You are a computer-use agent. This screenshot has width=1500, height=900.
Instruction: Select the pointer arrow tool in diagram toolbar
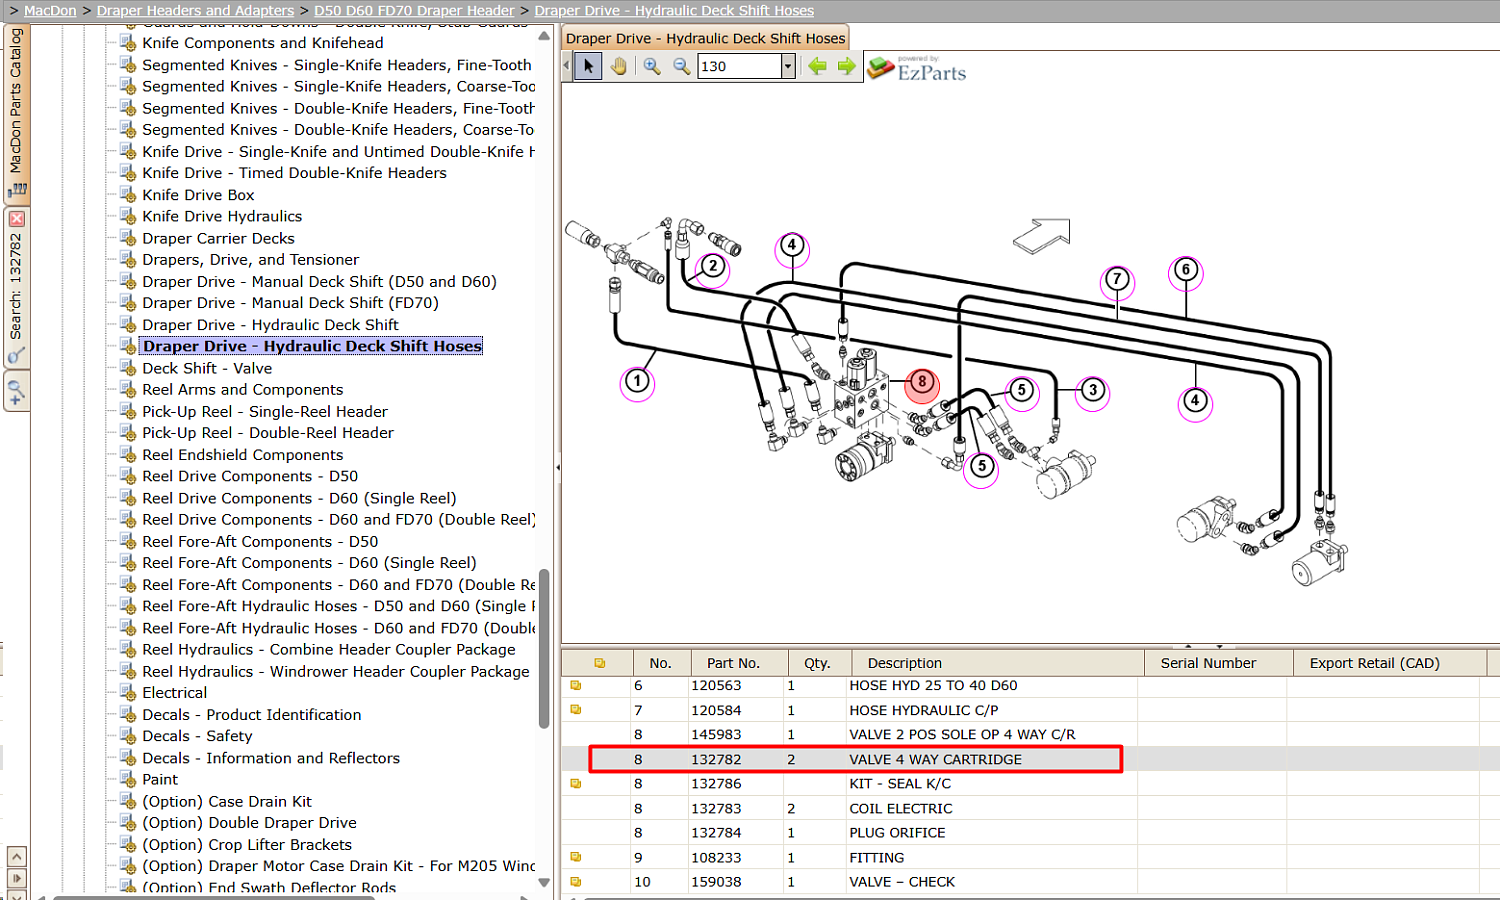pyautogui.click(x=588, y=66)
